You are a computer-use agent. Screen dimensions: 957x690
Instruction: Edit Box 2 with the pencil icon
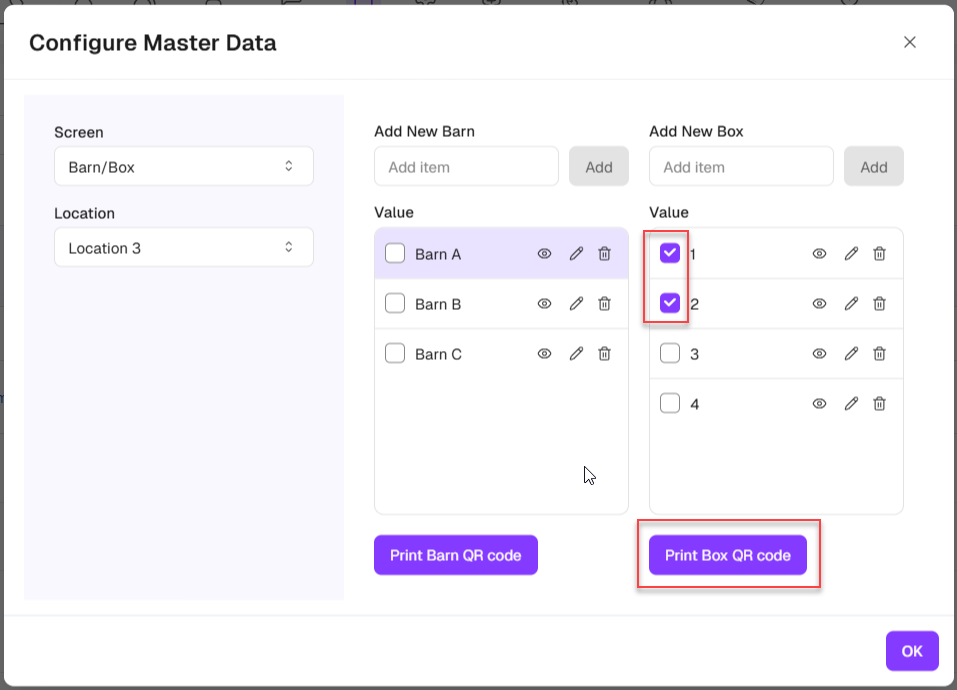[851, 304]
